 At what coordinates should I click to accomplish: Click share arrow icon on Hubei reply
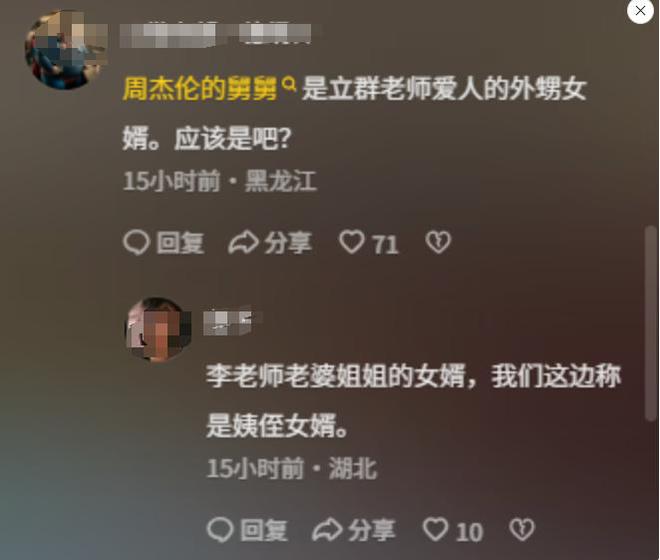[x=327, y=530]
